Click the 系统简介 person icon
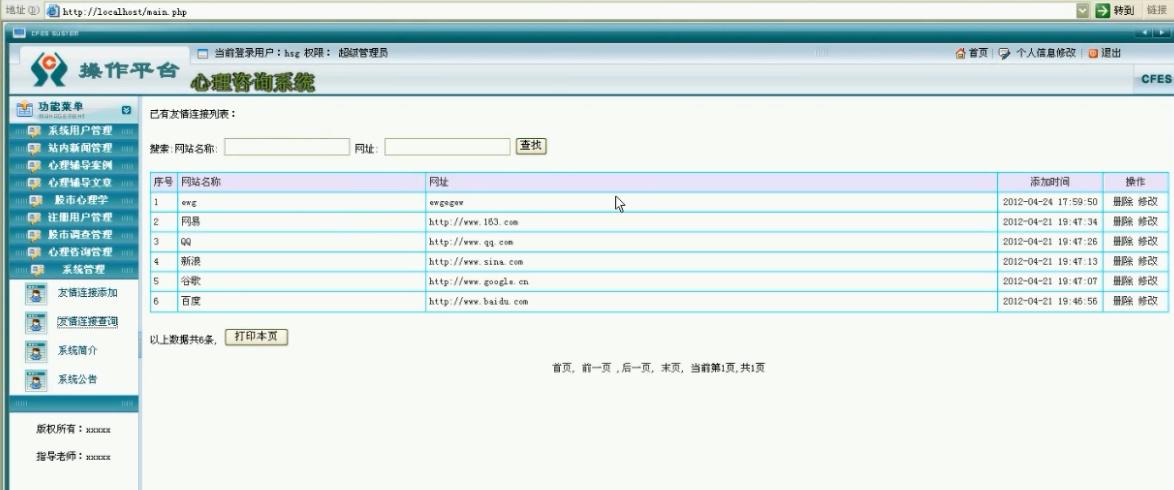 (x=36, y=351)
